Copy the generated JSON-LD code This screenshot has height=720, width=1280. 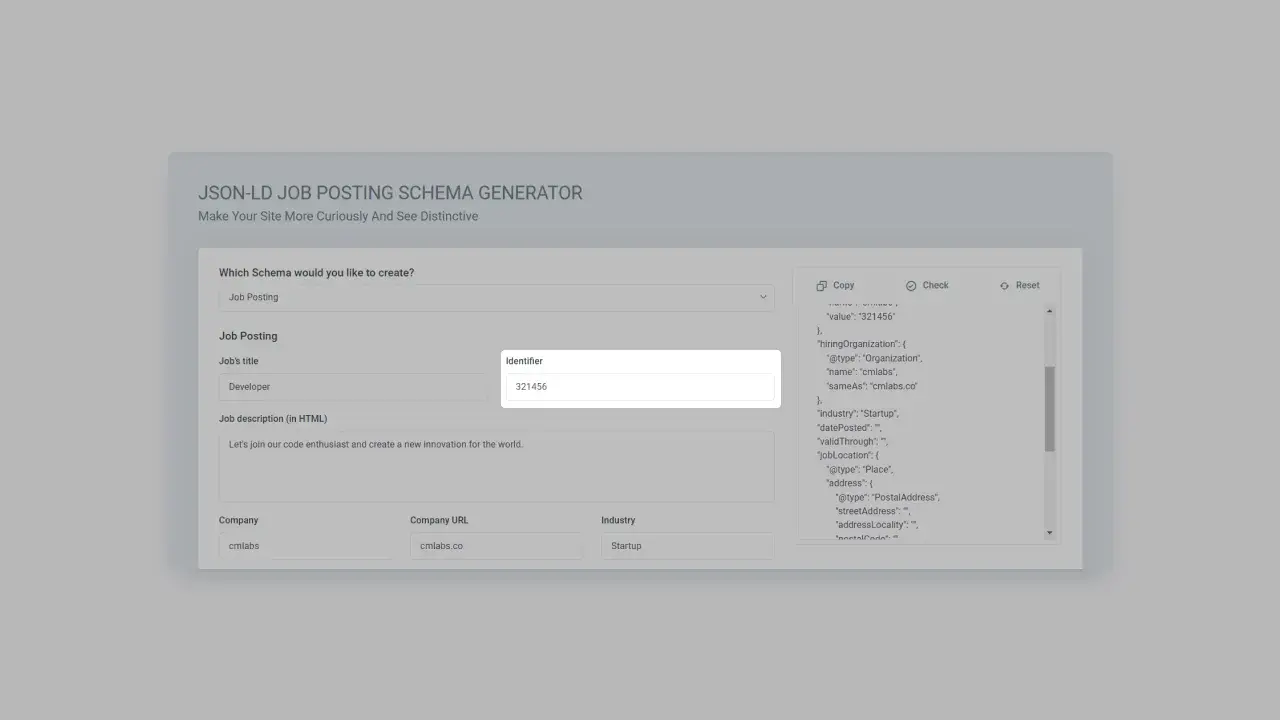(835, 285)
